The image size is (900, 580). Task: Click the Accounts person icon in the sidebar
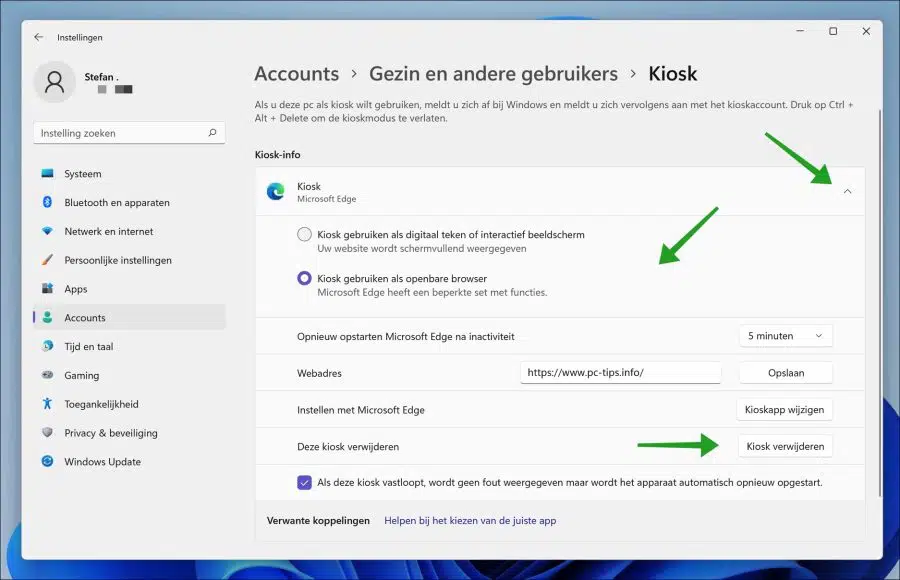tap(48, 317)
